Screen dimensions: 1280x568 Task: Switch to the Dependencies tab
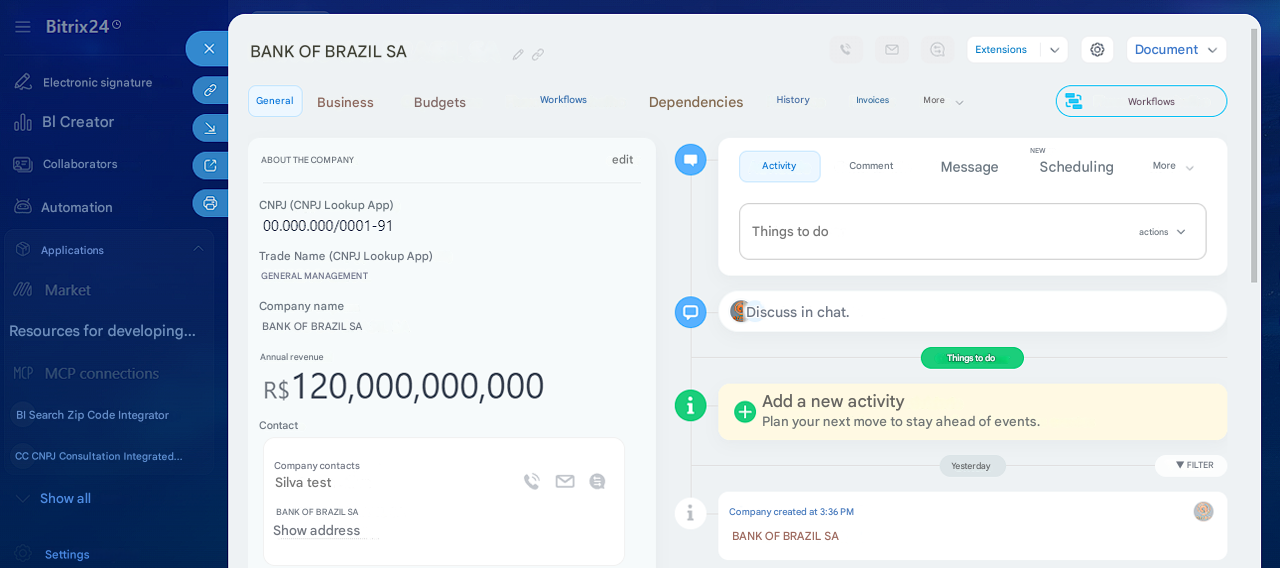[x=695, y=102]
